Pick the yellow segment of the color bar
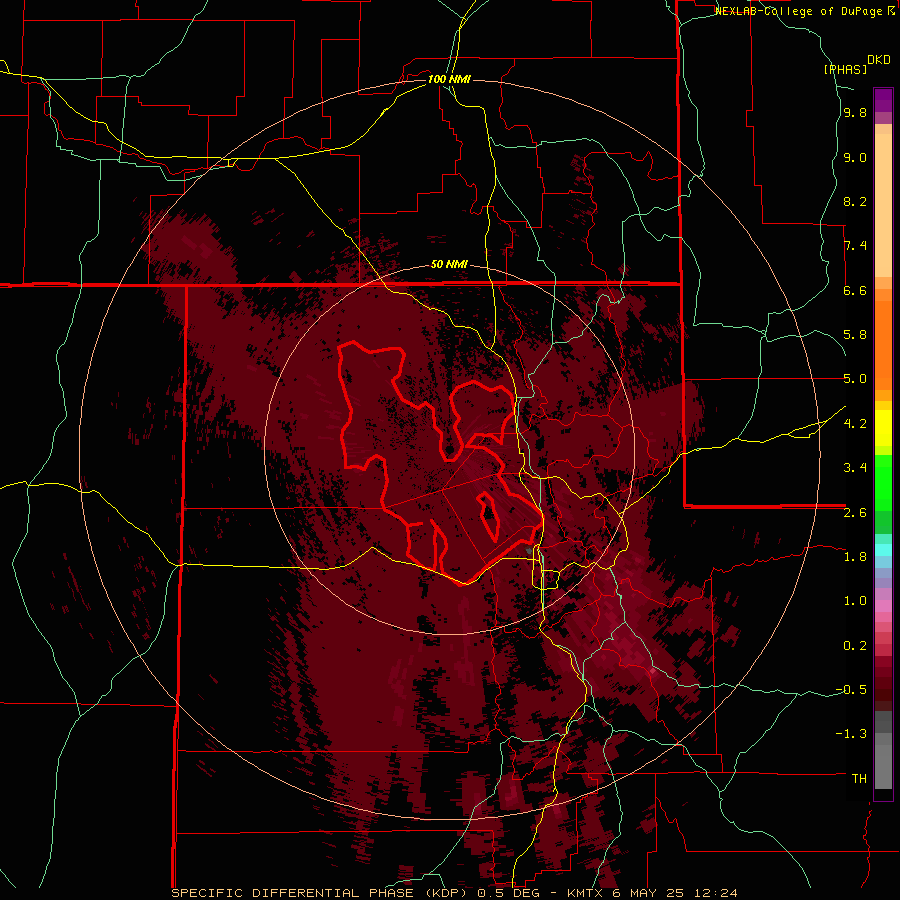Screen dimensions: 900x900 pos(883,428)
